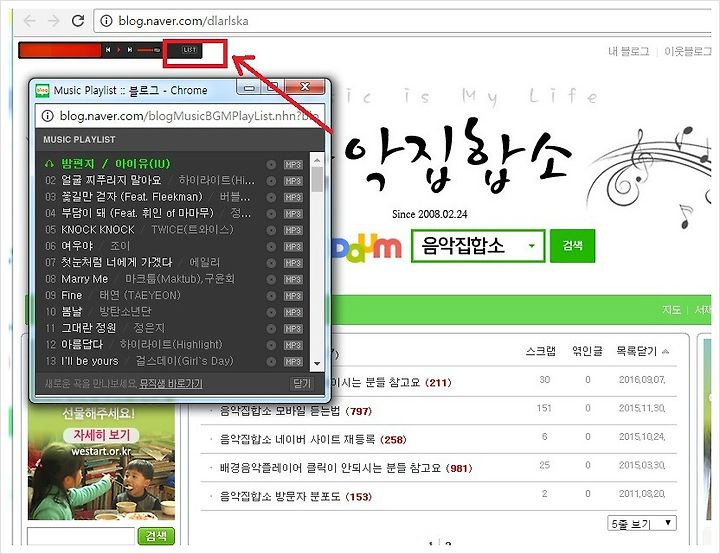Expand the 음악집합소 search dropdown arrow

pyautogui.click(x=532, y=246)
